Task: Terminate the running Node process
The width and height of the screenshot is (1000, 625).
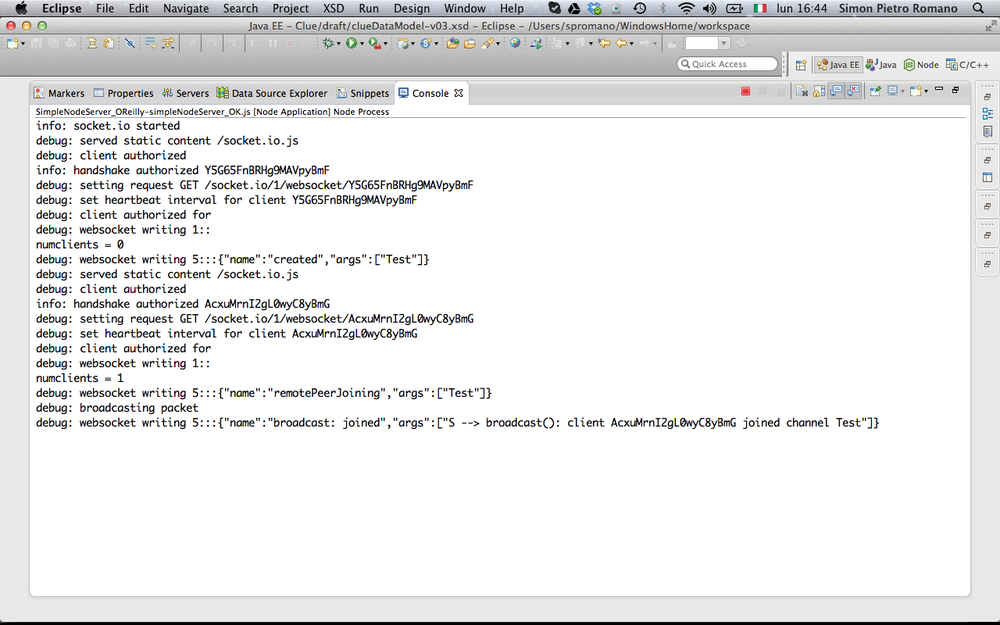Action: [x=746, y=92]
